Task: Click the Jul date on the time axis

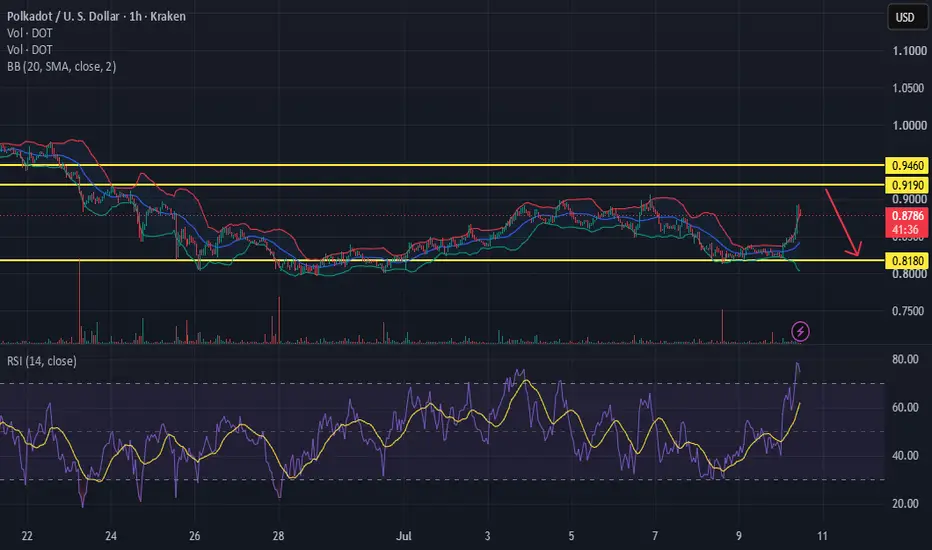Action: [x=404, y=536]
